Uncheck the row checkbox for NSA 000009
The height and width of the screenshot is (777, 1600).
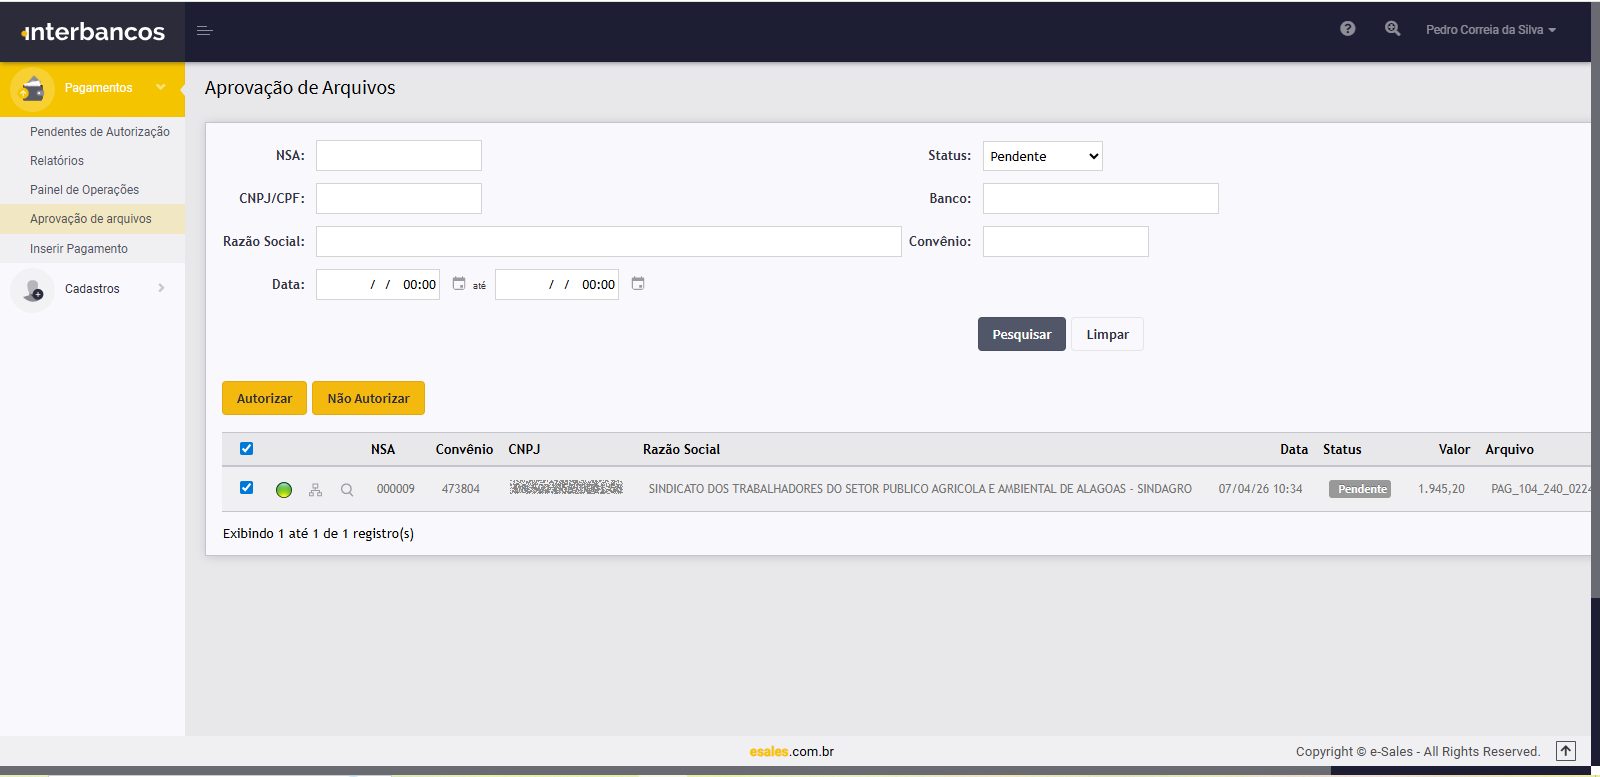click(247, 488)
